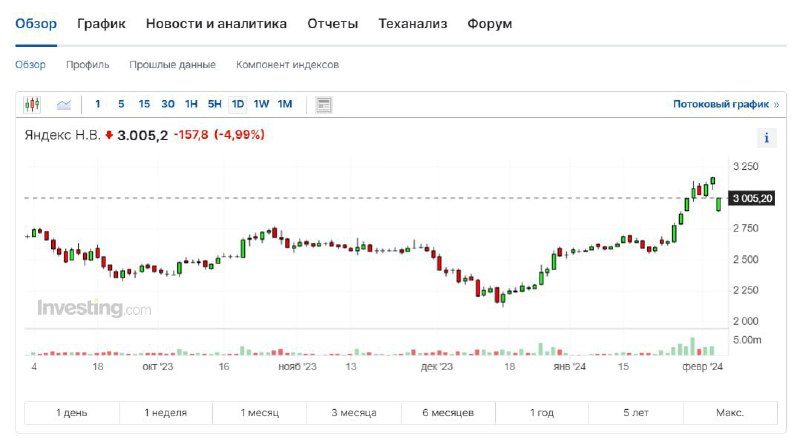The width and height of the screenshot is (800, 446).
Task: Set chart range to Макс.
Action: pos(730,413)
